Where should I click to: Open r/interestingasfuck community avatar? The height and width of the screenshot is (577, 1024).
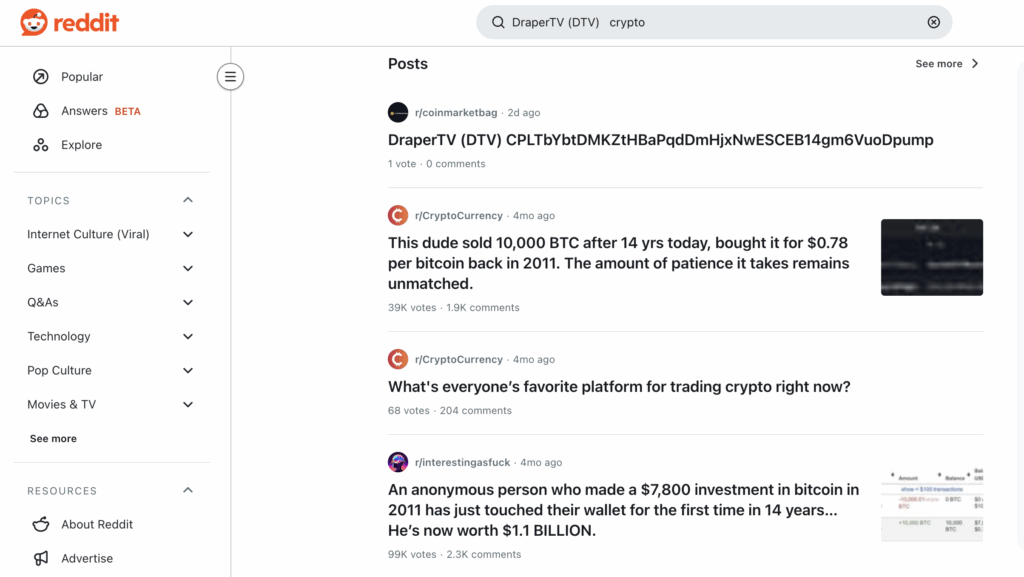398,462
